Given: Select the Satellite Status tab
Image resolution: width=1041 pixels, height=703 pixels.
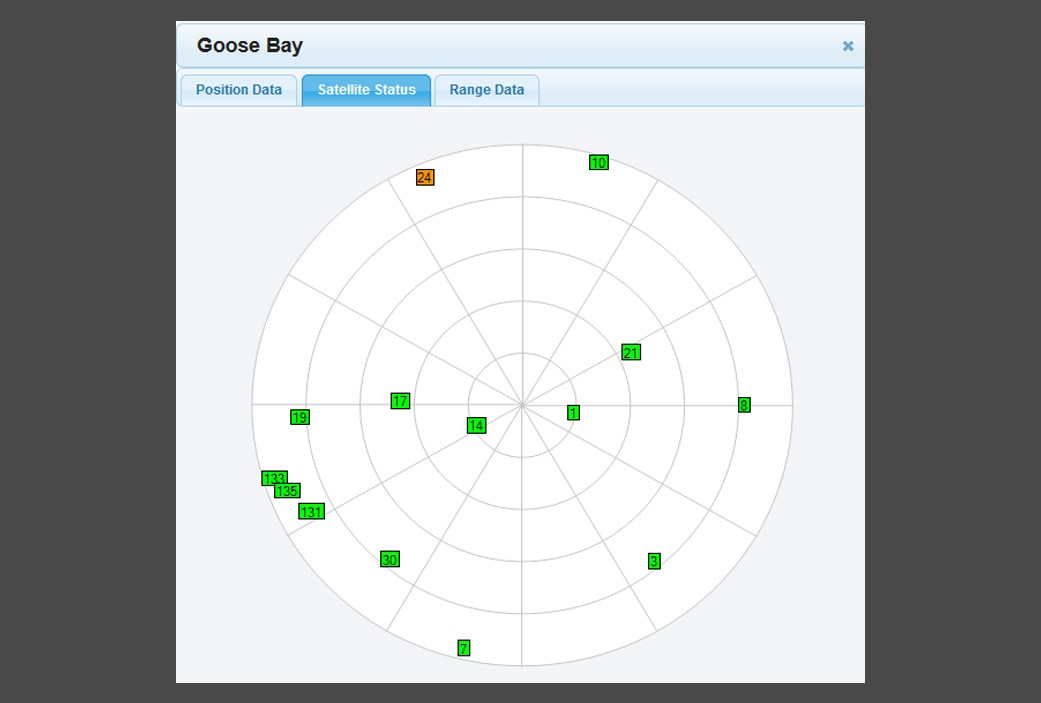Looking at the screenshot, I should 366,90.
